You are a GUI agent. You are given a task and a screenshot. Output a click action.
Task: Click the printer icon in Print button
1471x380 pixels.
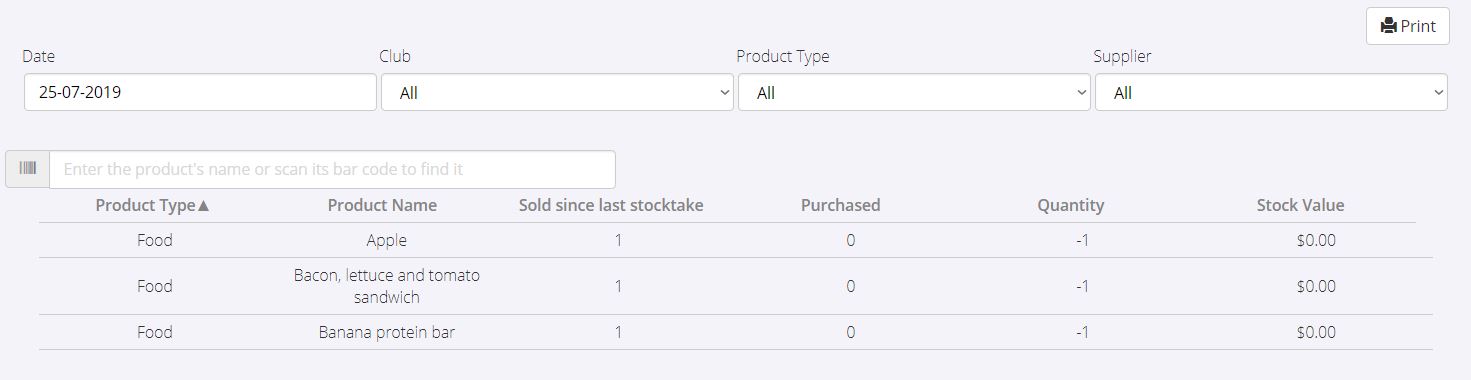(1388, 26)
